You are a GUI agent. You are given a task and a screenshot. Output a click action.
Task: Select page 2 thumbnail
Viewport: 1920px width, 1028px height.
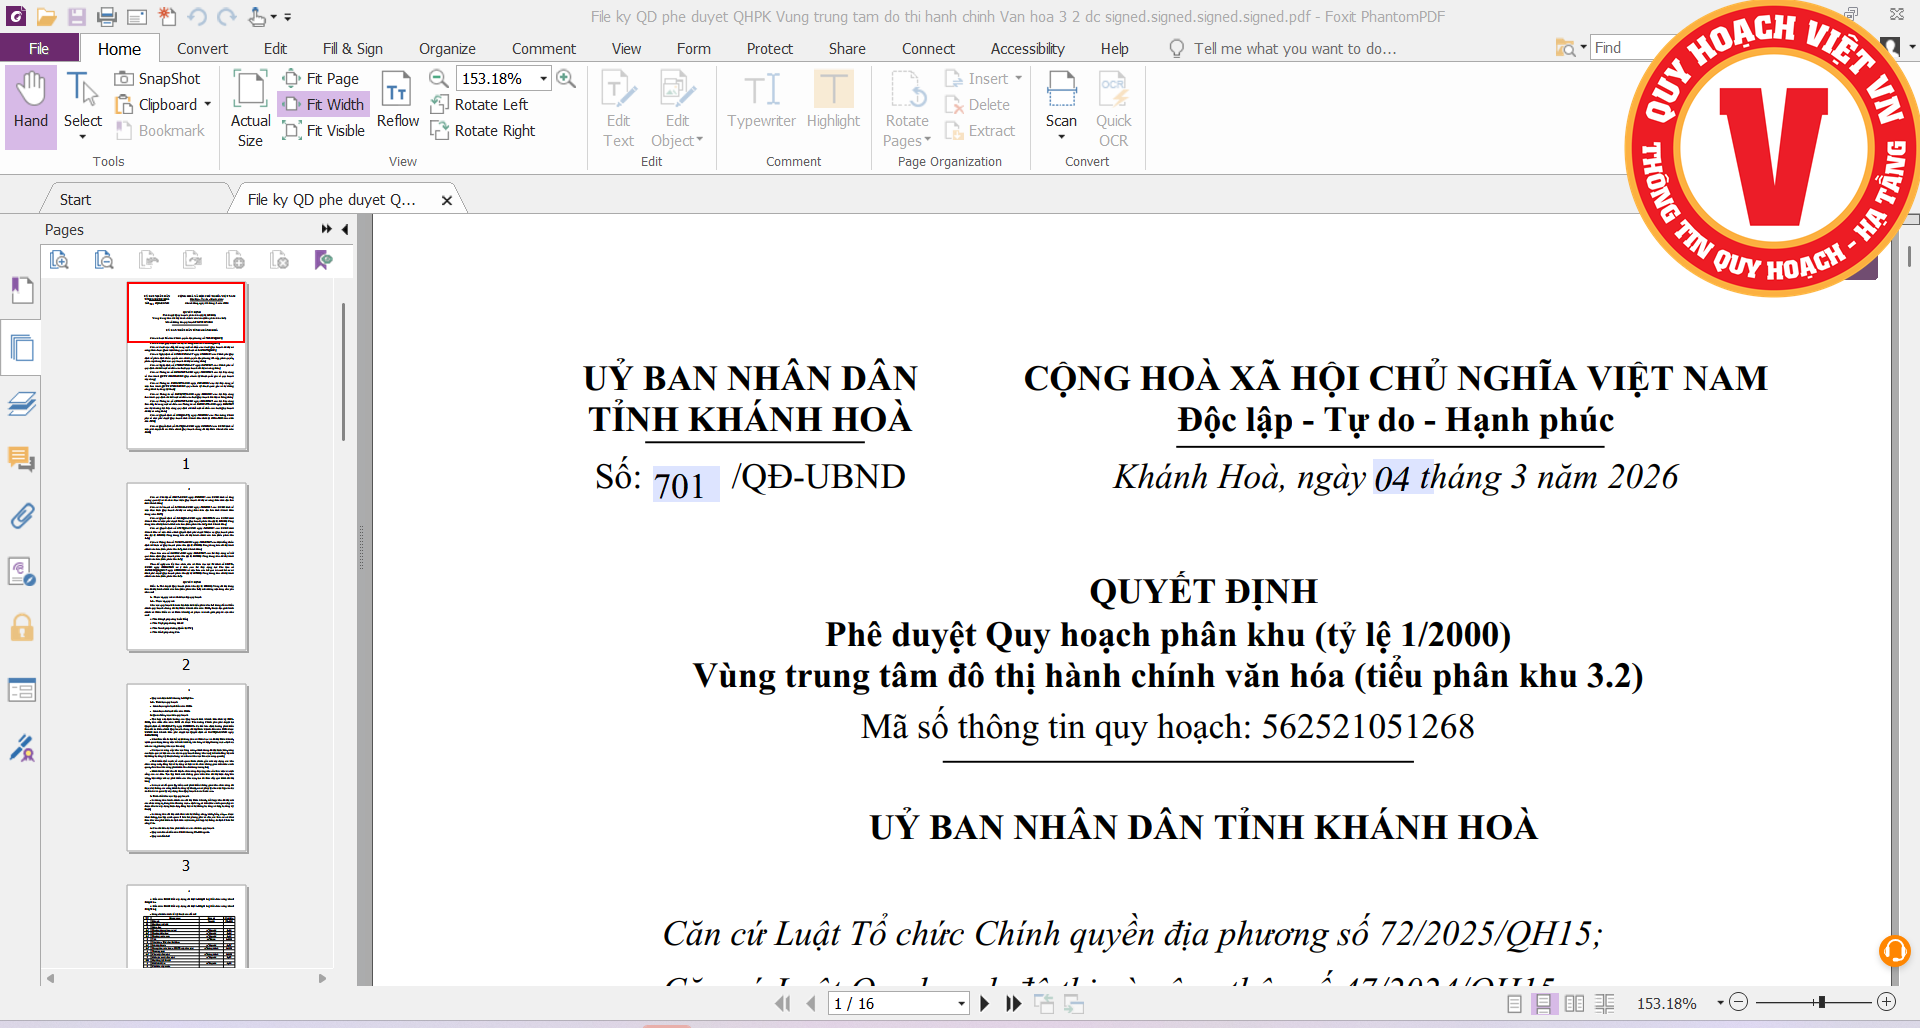coord(187,567)
